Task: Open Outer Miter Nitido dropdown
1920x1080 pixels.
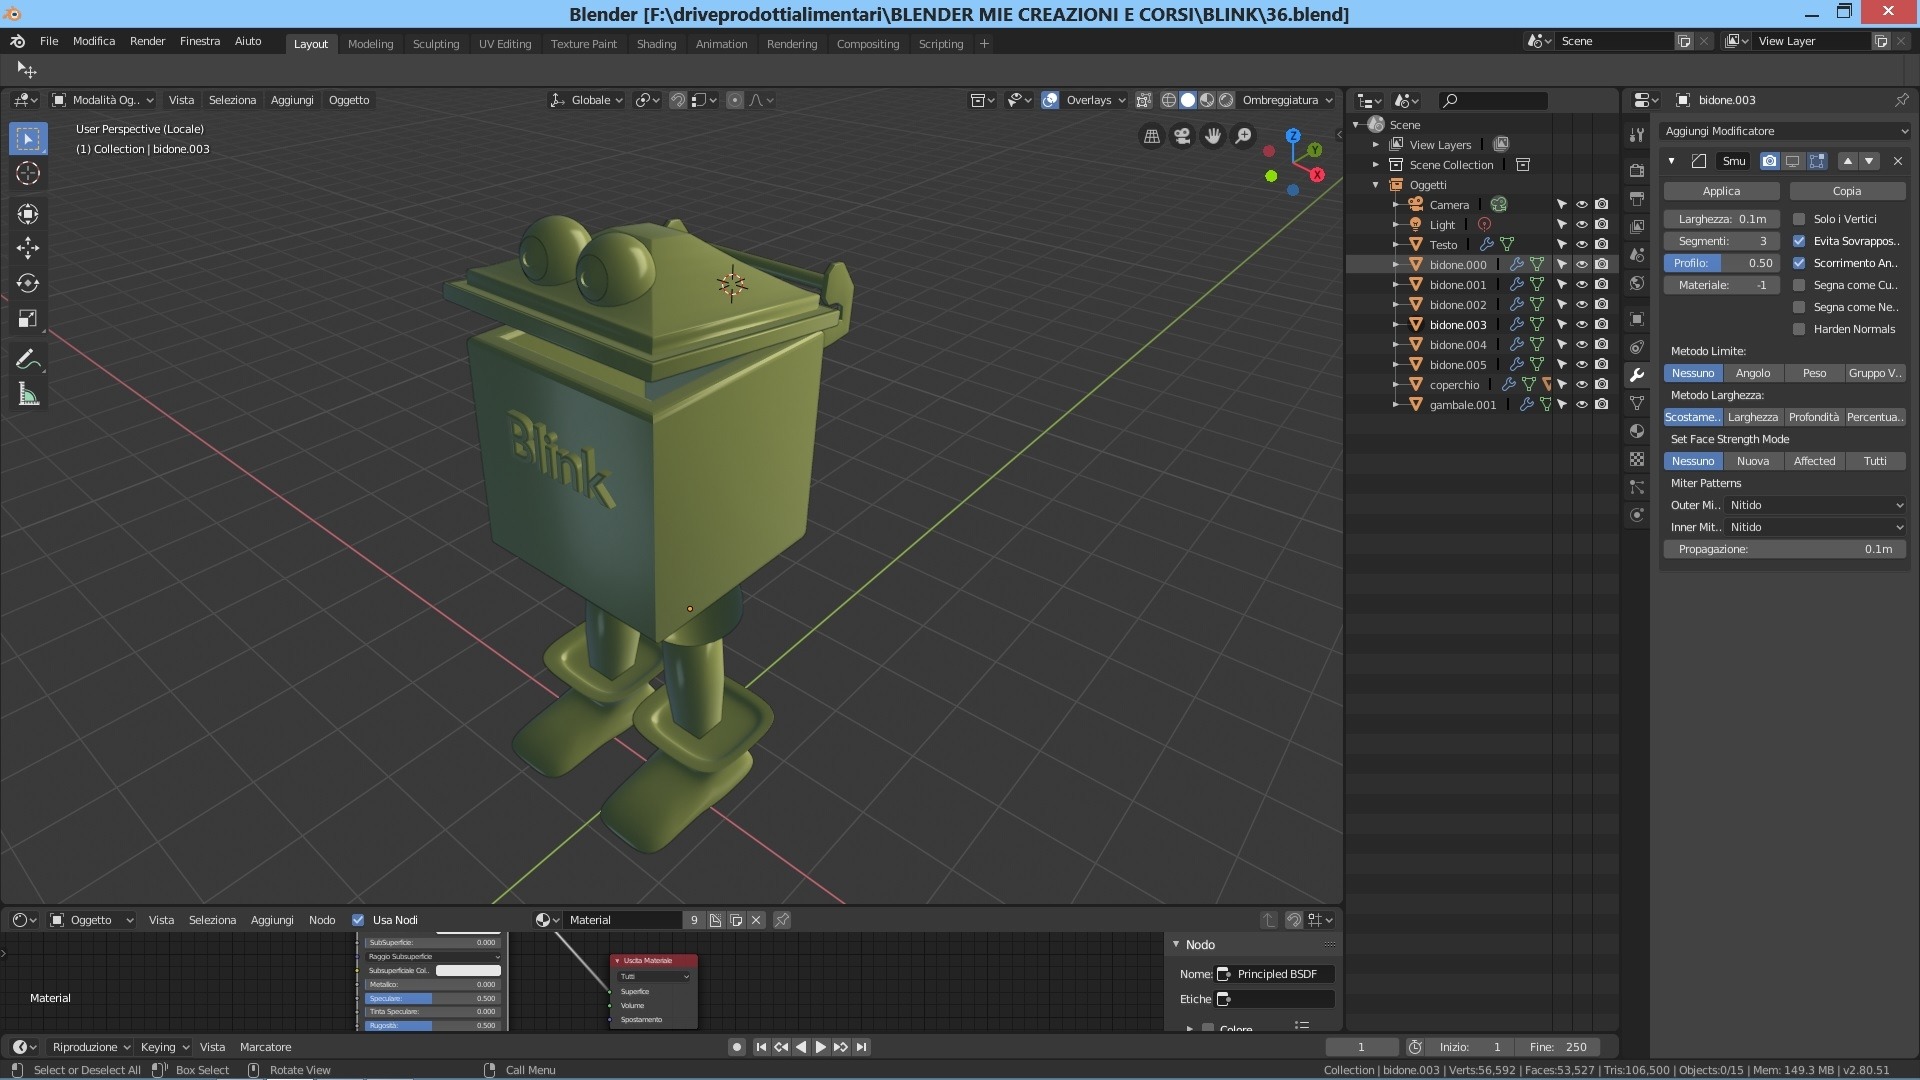Action: pos(1815,505)
